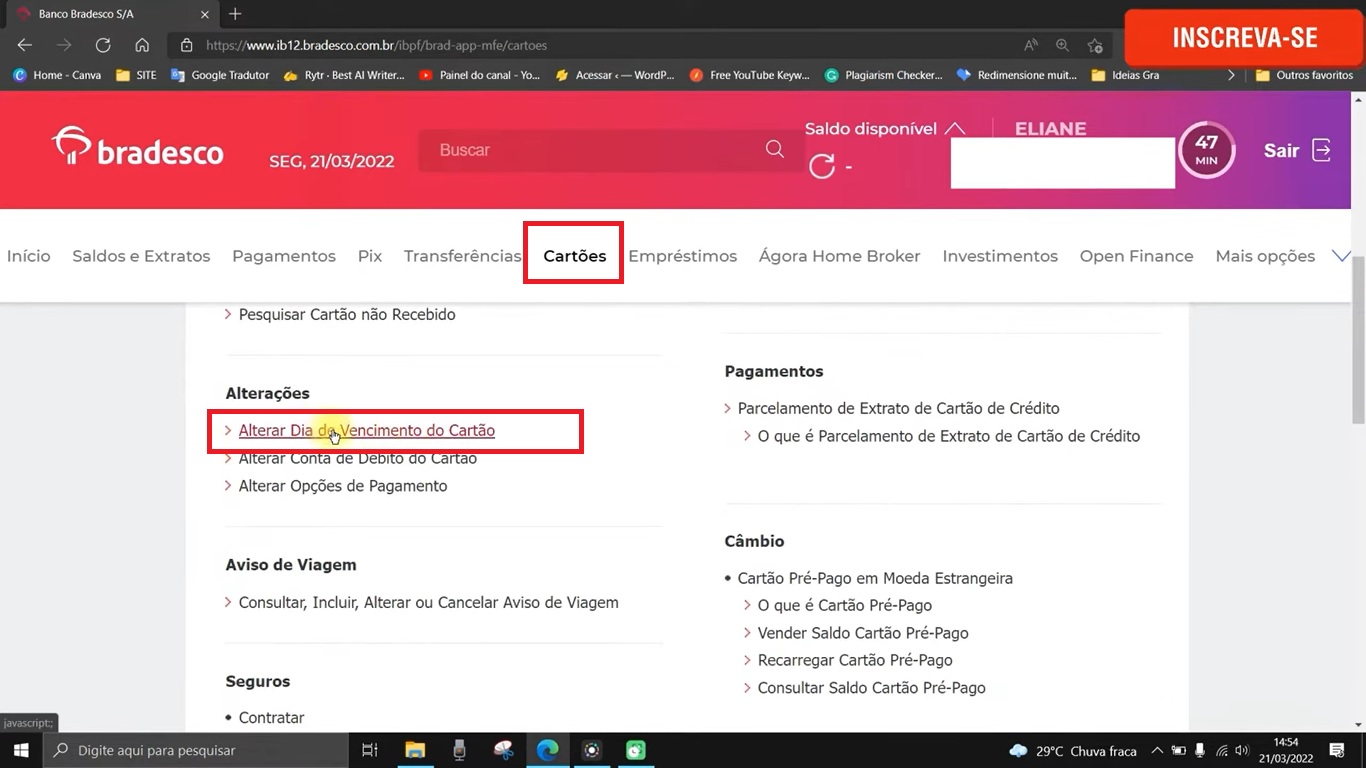This screenshot has width=1366, height=768.
Task: Click Alterar Opções de Pagamento
Action: tap(343, 486)
